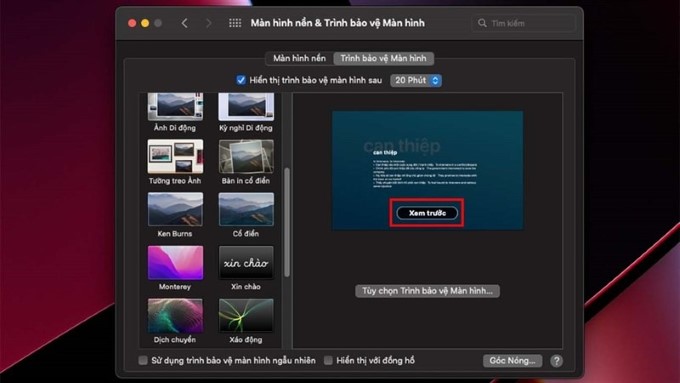
Task: Open the help question mark button
Action: click(556, 360)
